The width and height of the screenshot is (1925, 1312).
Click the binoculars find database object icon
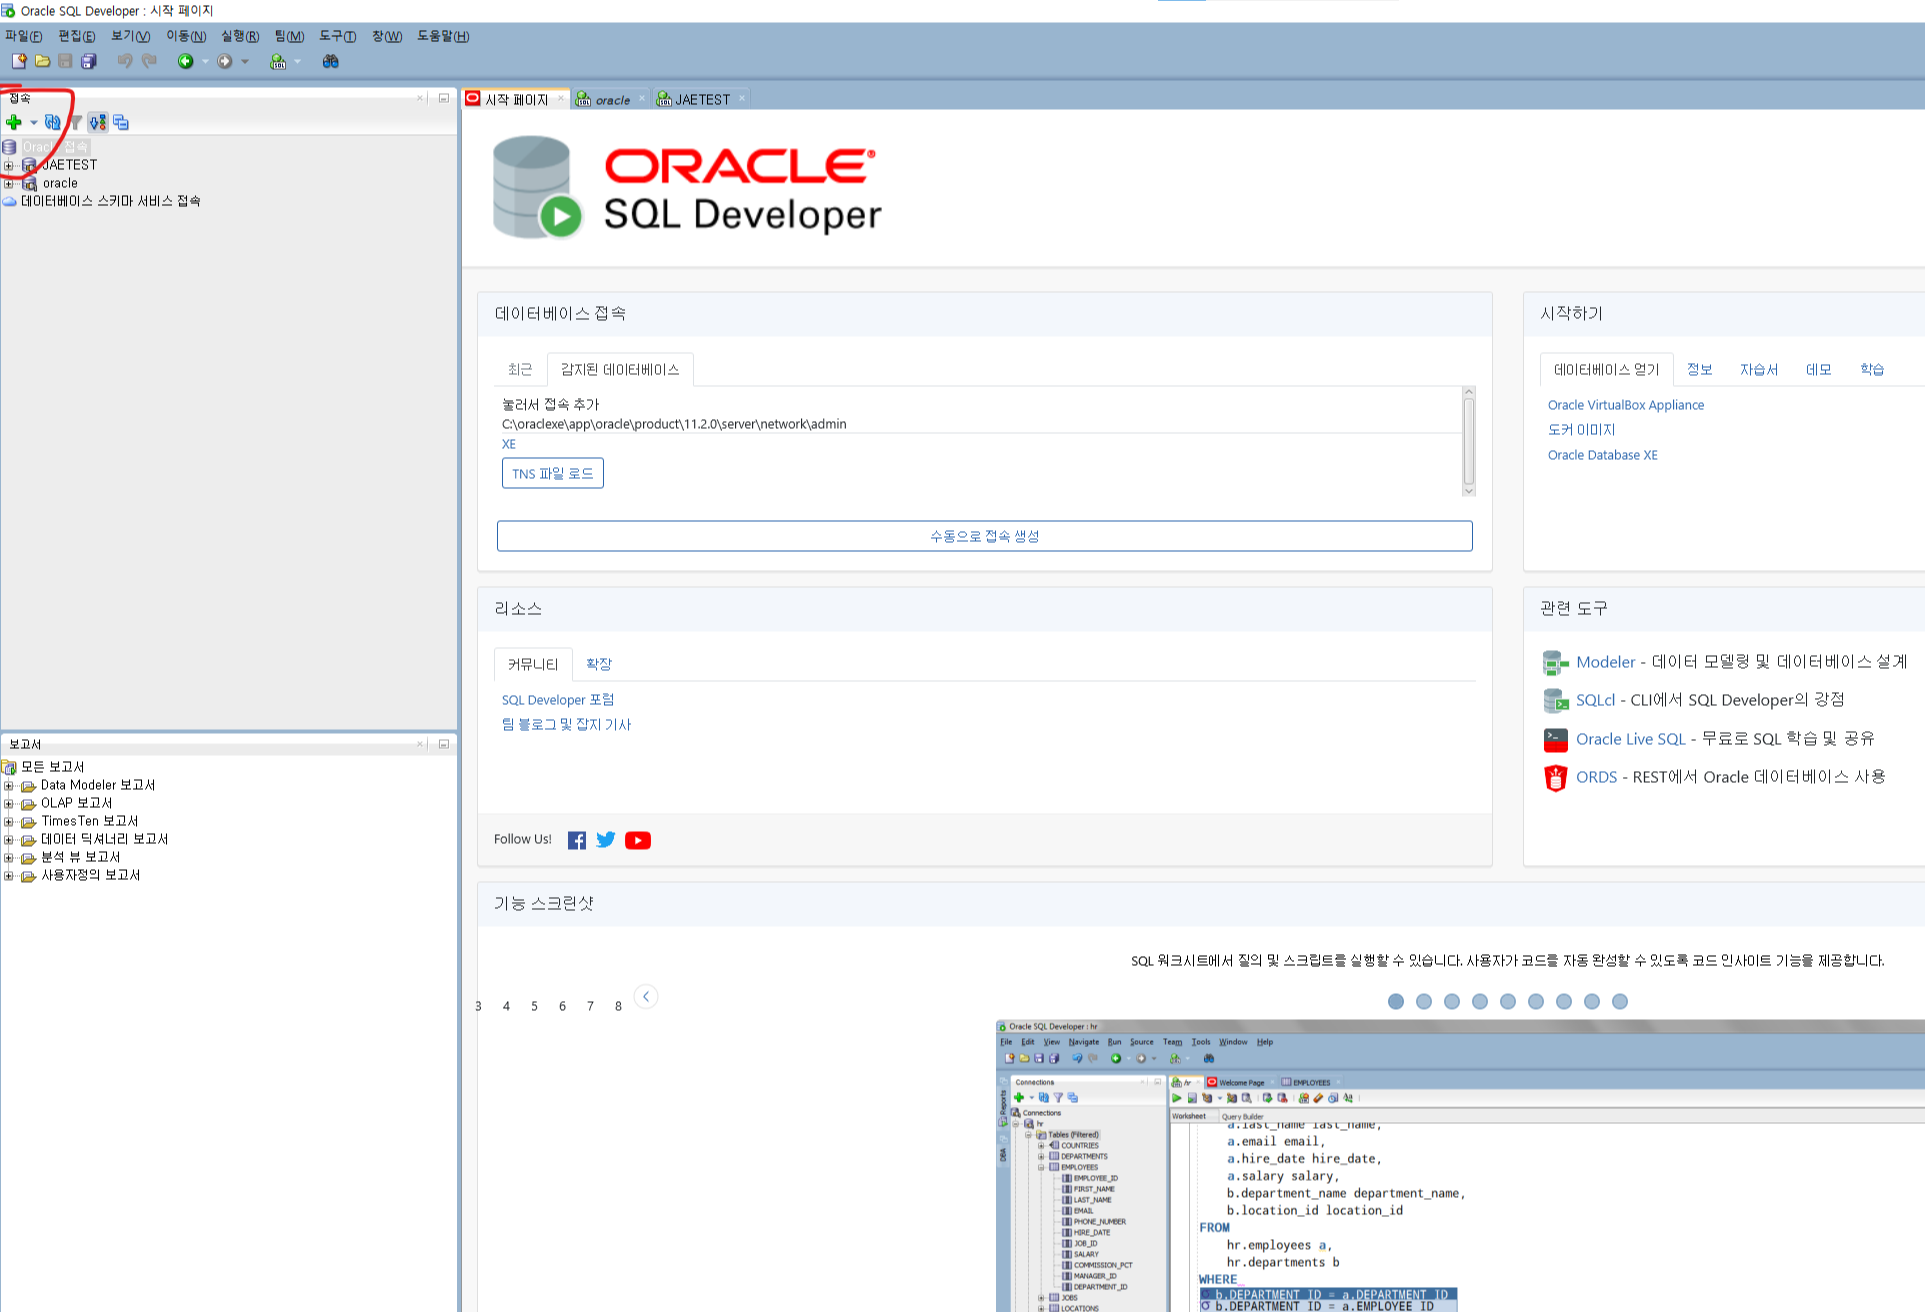point(330,61)
